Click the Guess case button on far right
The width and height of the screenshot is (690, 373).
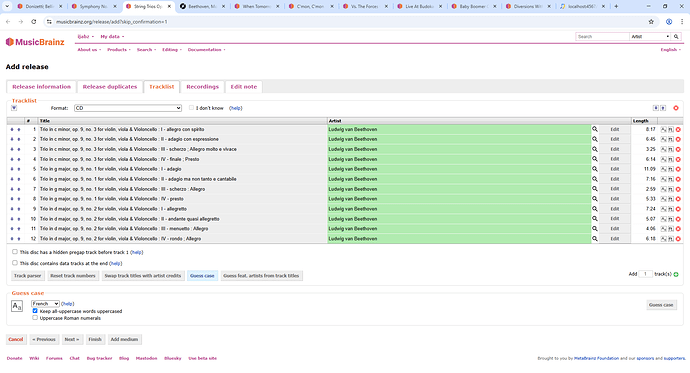click(x=661, y=305)
